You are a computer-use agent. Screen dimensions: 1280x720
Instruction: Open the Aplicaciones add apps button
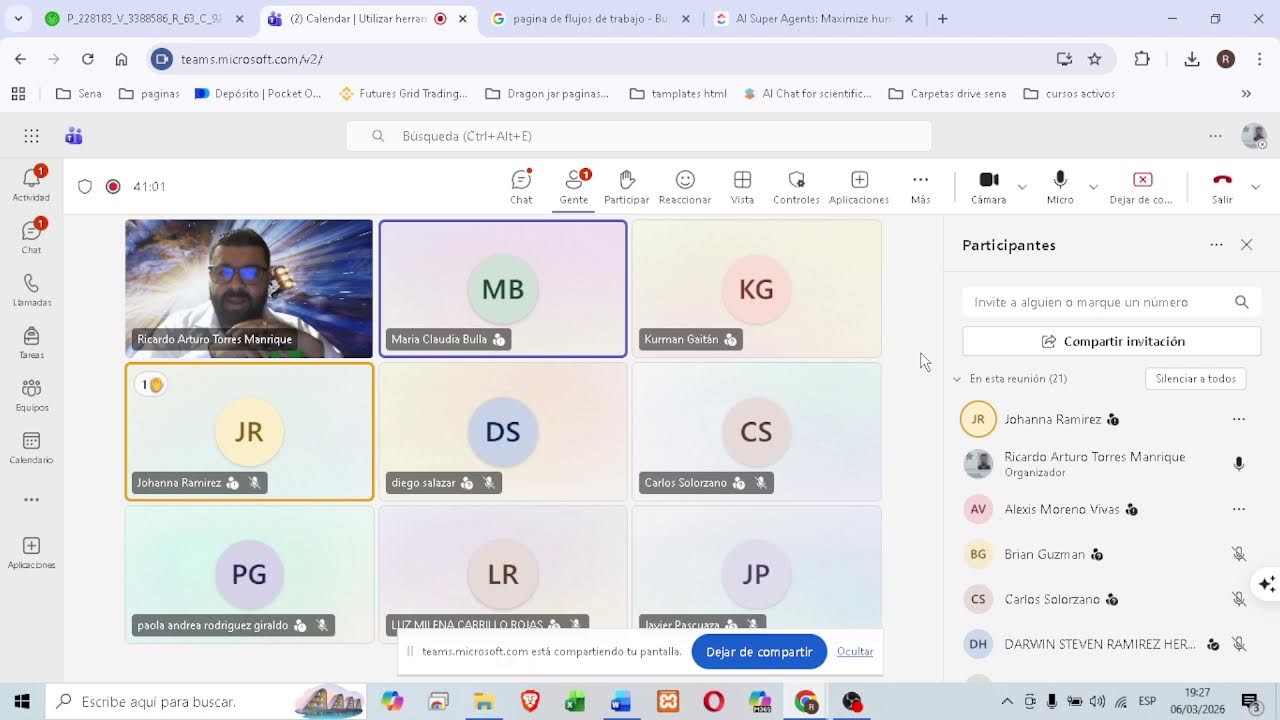click(859, 186)
